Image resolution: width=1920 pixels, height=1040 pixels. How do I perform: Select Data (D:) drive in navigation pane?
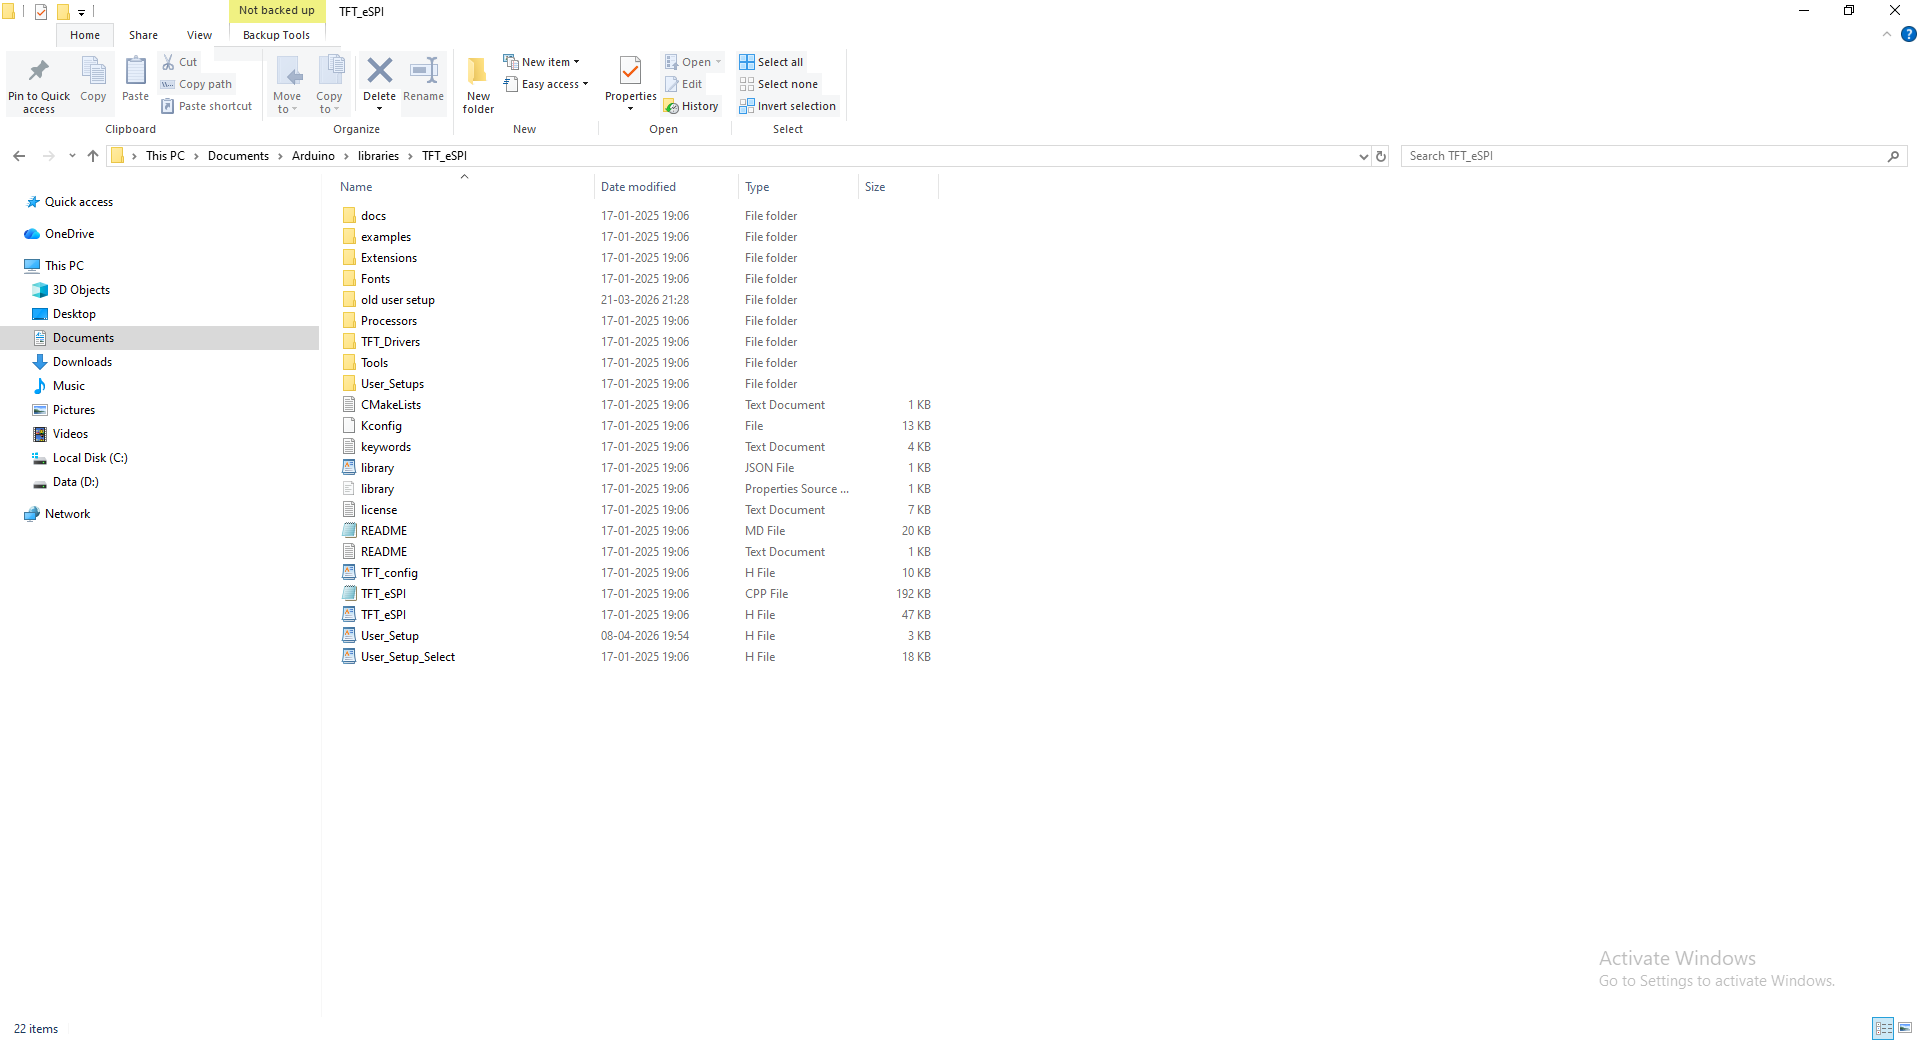[x=75, y=482]
